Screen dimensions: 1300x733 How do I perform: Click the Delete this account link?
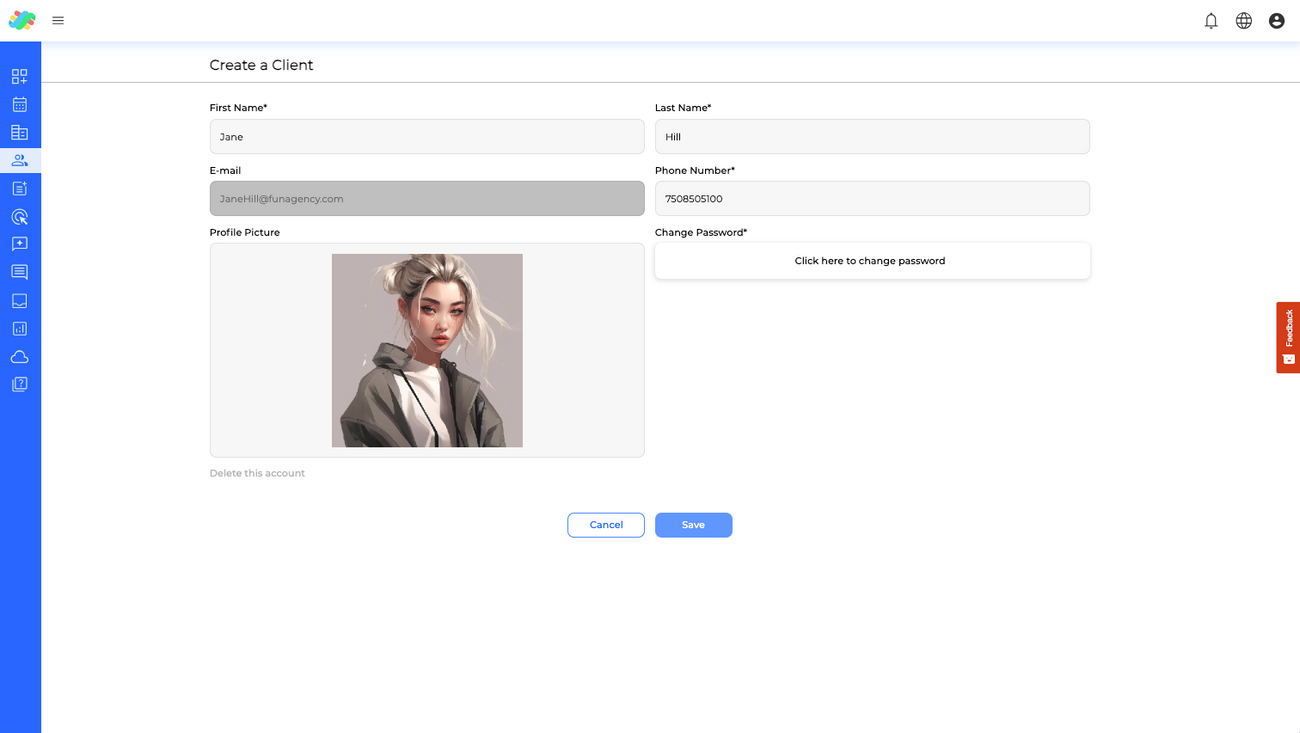click(x=257, y=473)
